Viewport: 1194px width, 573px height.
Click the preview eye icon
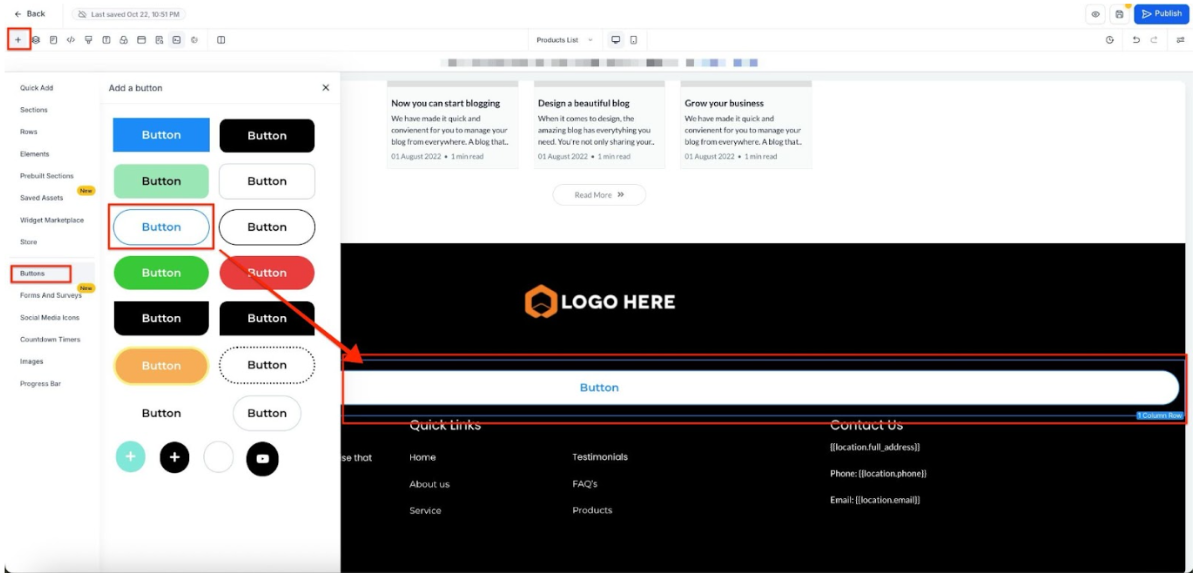[1096, 14]
